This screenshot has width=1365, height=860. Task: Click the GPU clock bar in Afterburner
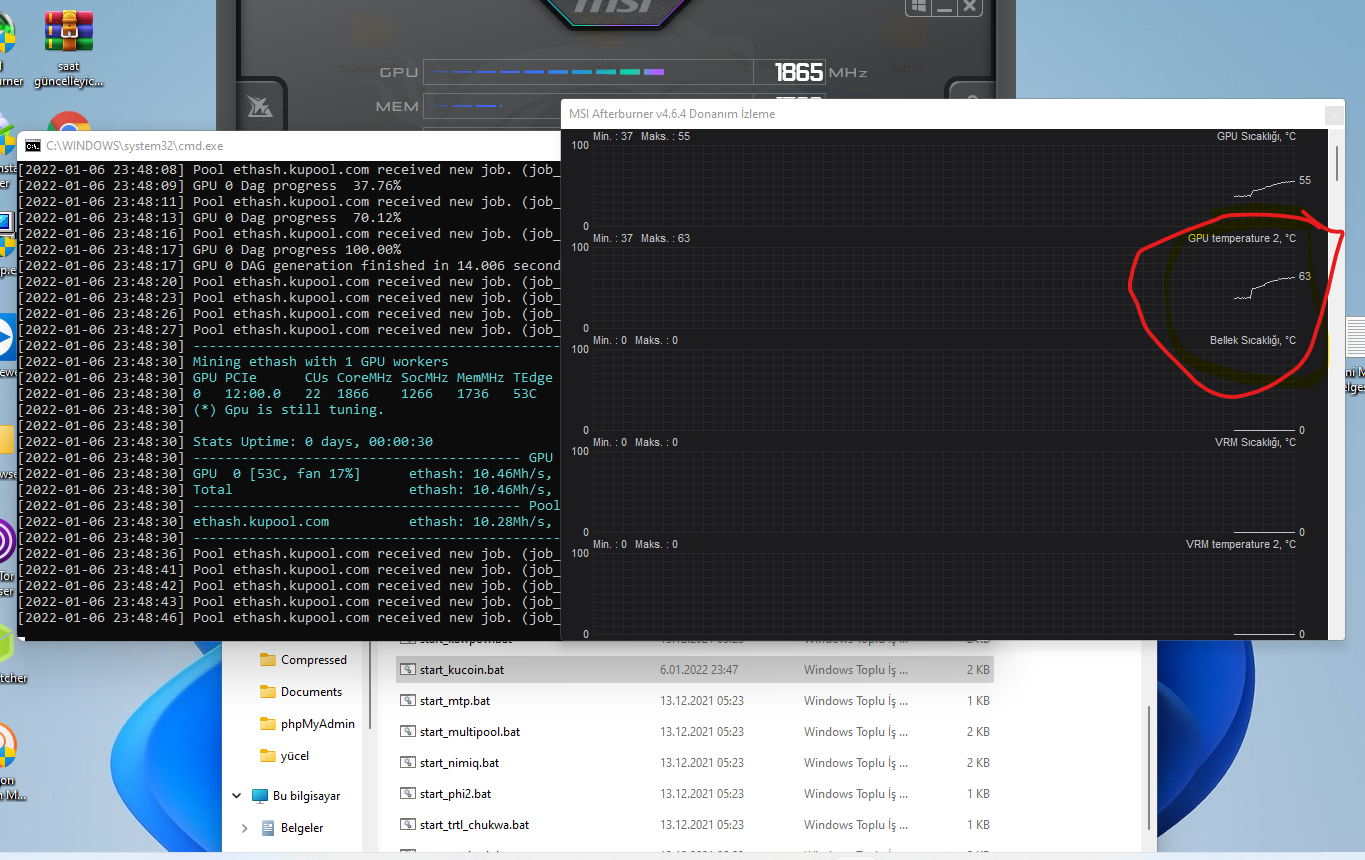coord(588,72)
